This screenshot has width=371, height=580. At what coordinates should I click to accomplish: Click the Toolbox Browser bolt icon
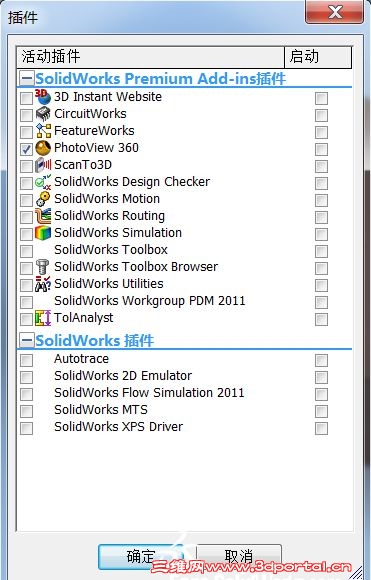43,267
